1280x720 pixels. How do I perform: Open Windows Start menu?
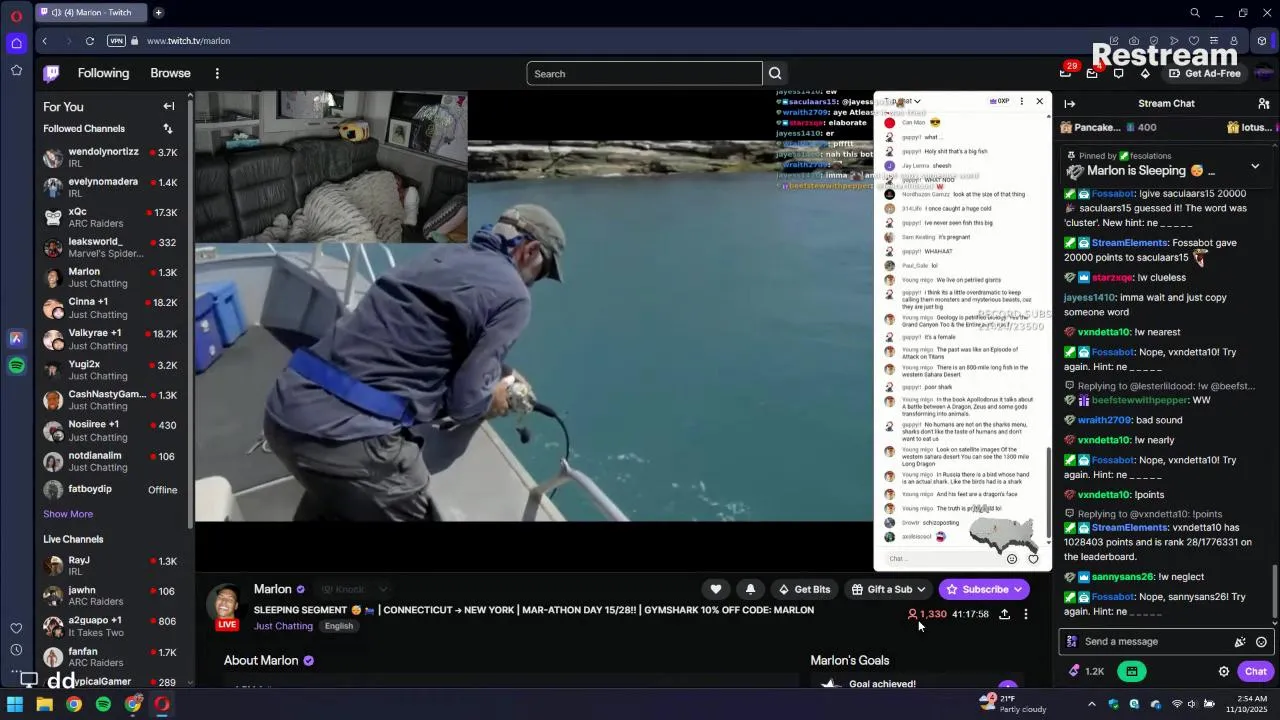(15, 704)
